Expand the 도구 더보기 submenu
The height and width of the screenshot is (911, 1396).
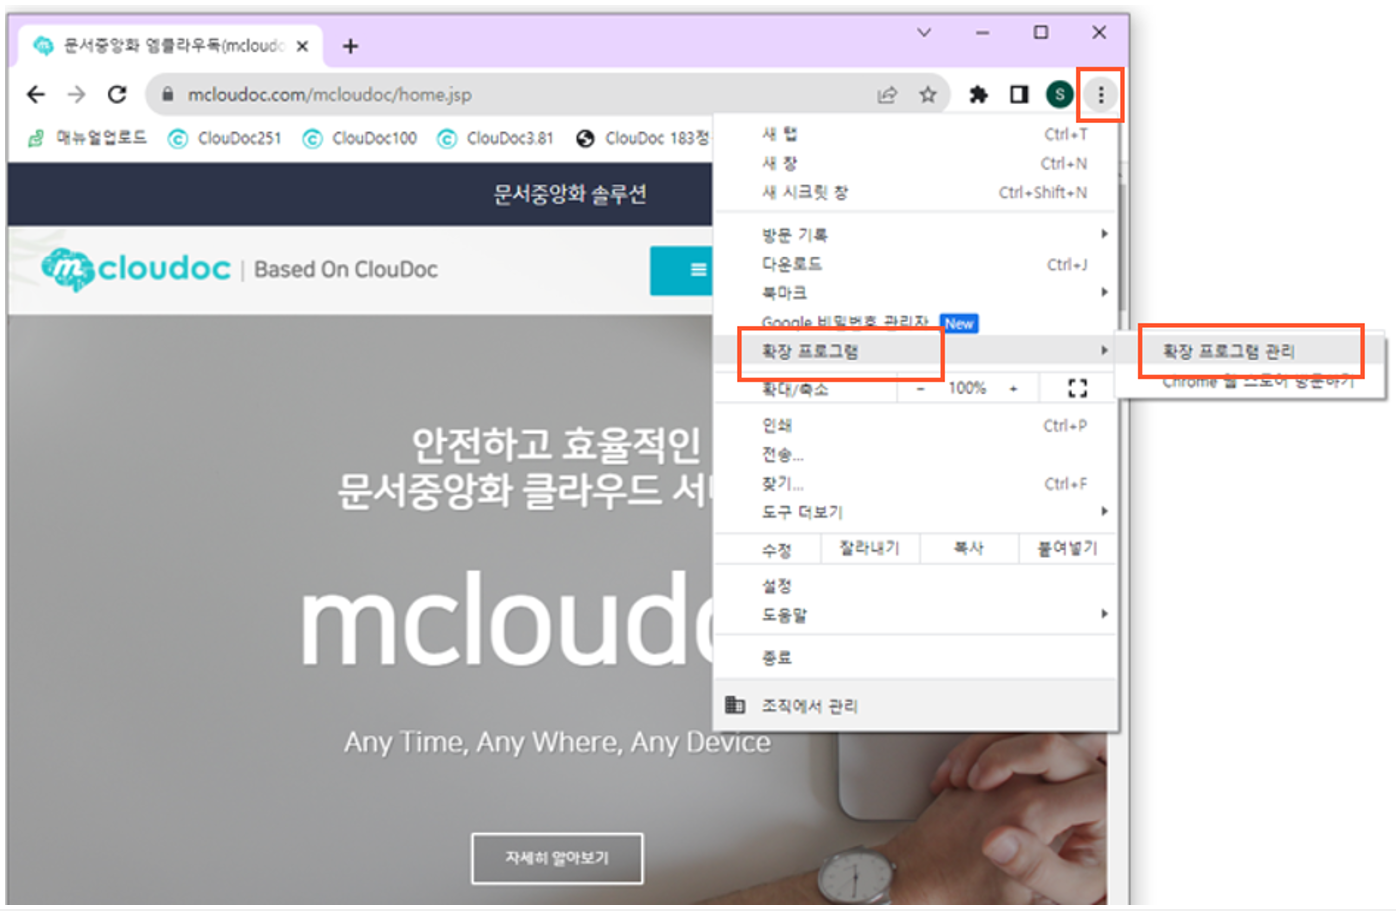tap(916, 512)
